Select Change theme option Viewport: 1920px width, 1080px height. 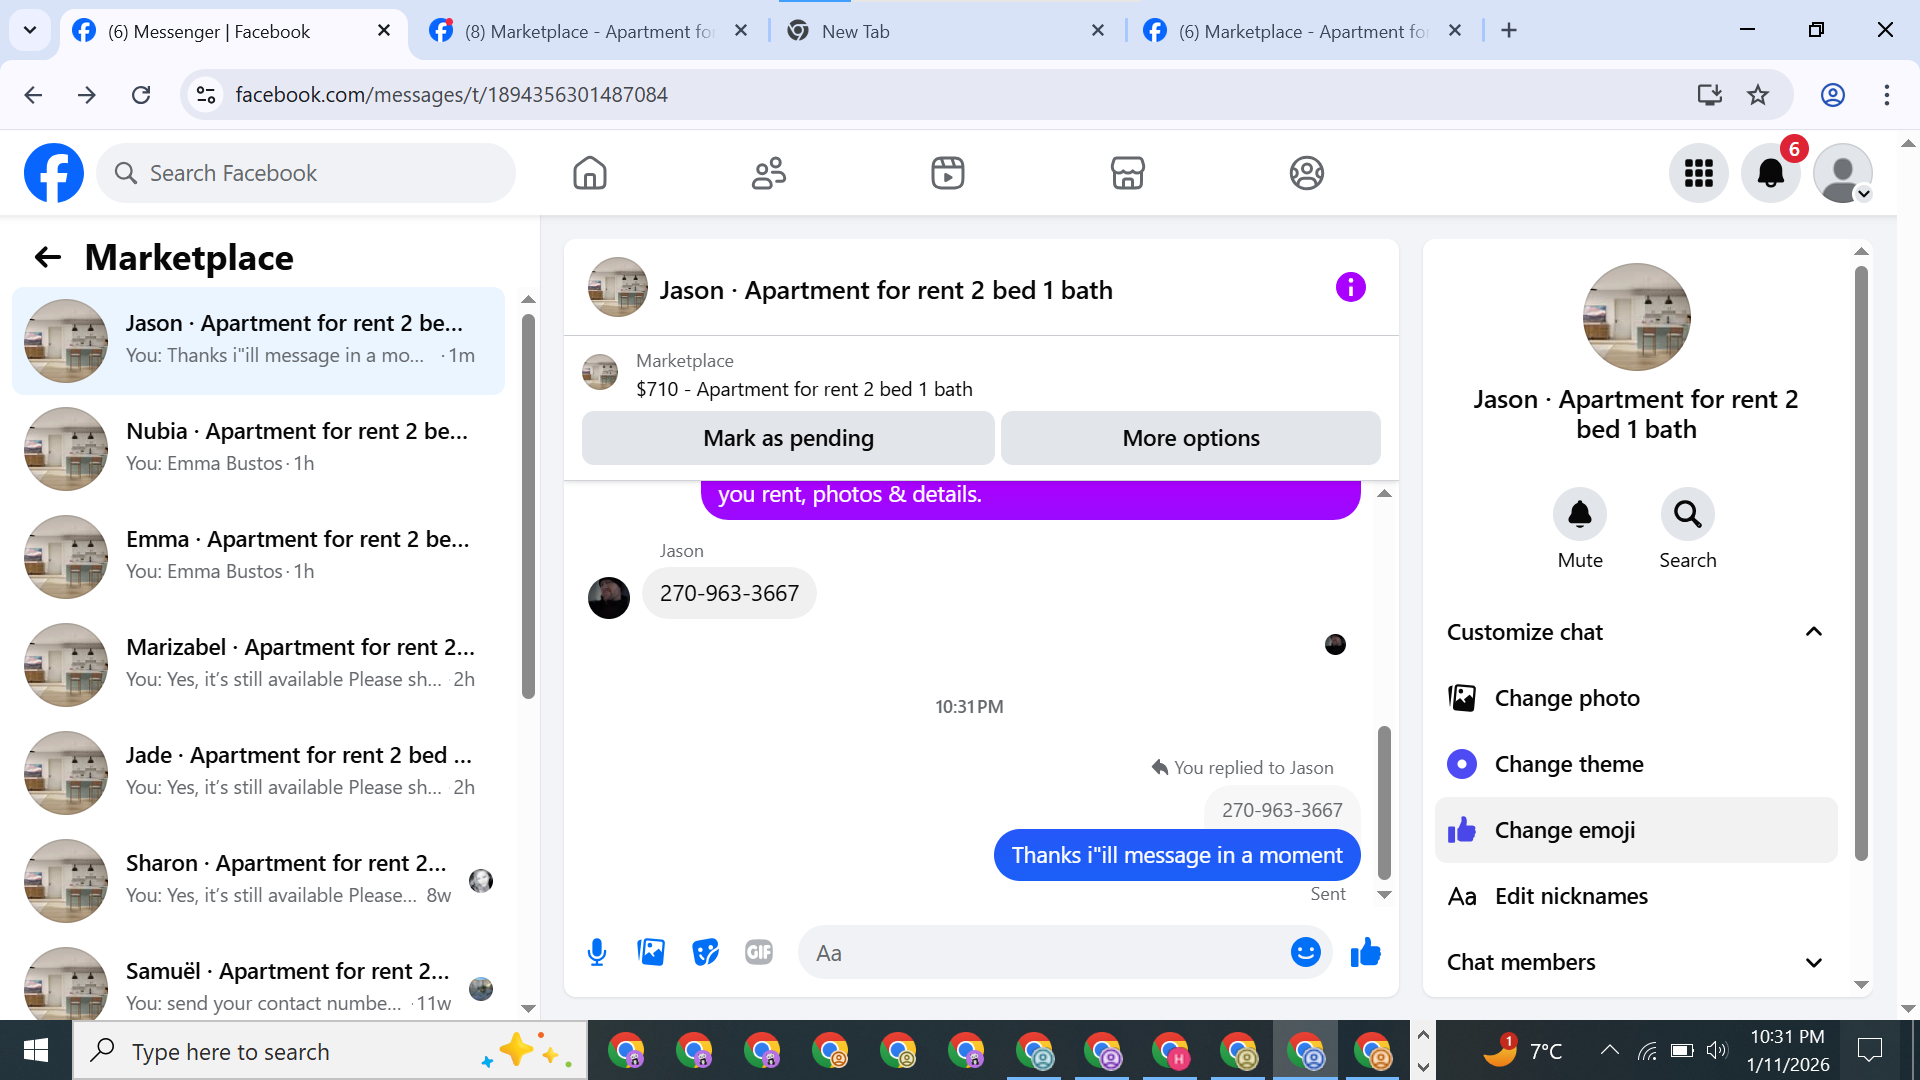pos(1636,764)
